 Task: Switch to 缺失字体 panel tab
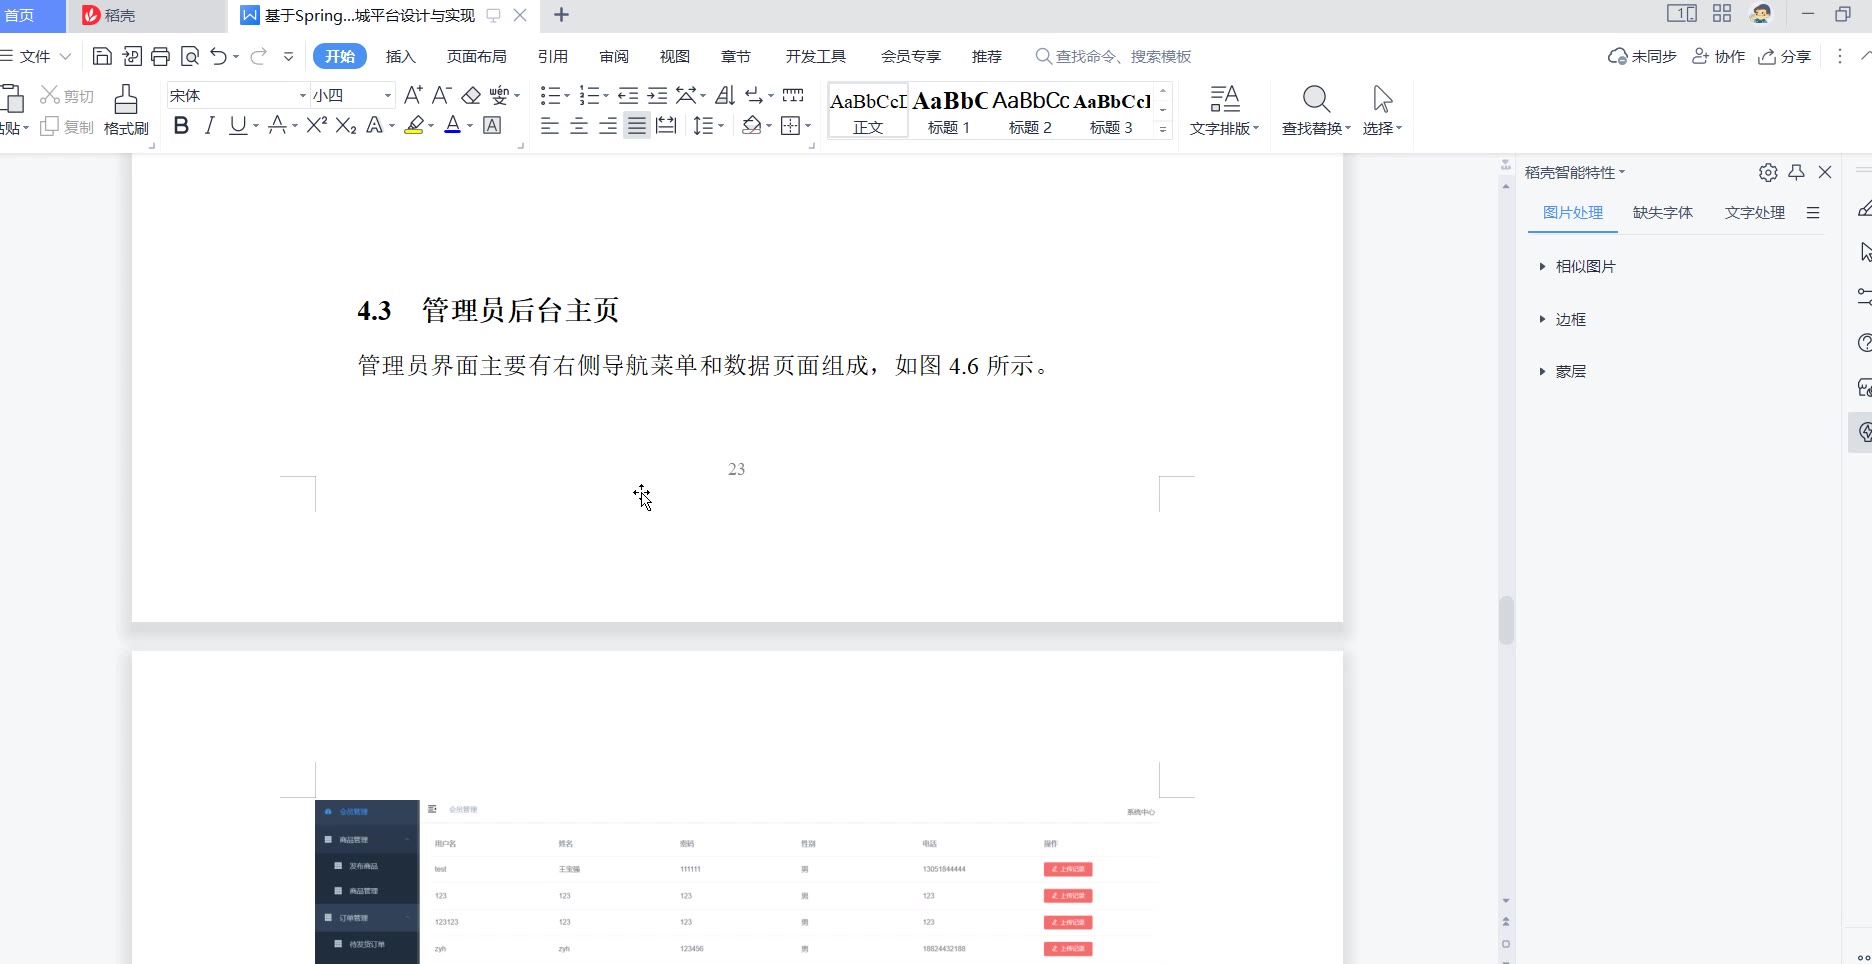tap(1663, 212)
